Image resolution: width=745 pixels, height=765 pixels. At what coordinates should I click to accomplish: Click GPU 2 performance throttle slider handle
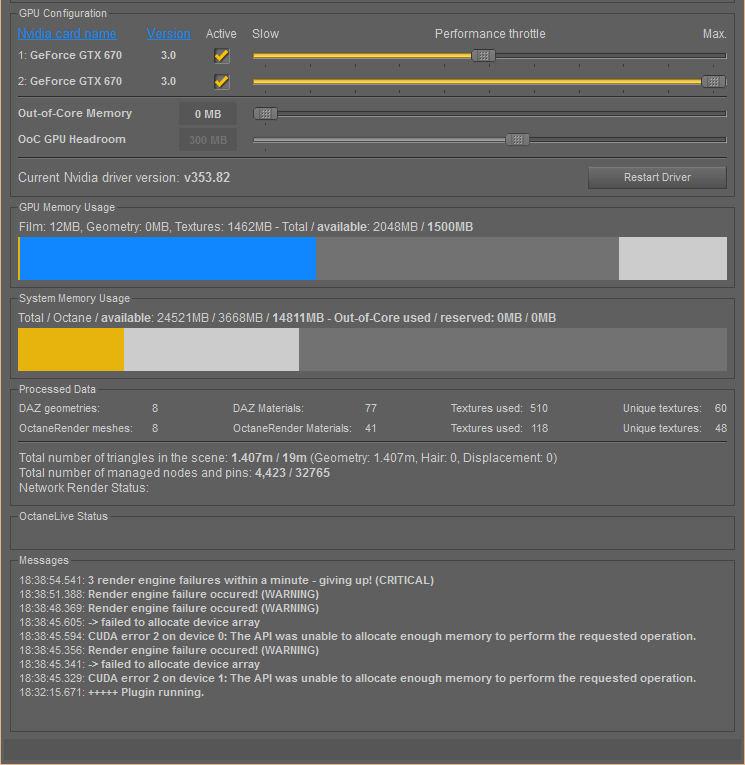pyautogui.click(x=714, y=81)
